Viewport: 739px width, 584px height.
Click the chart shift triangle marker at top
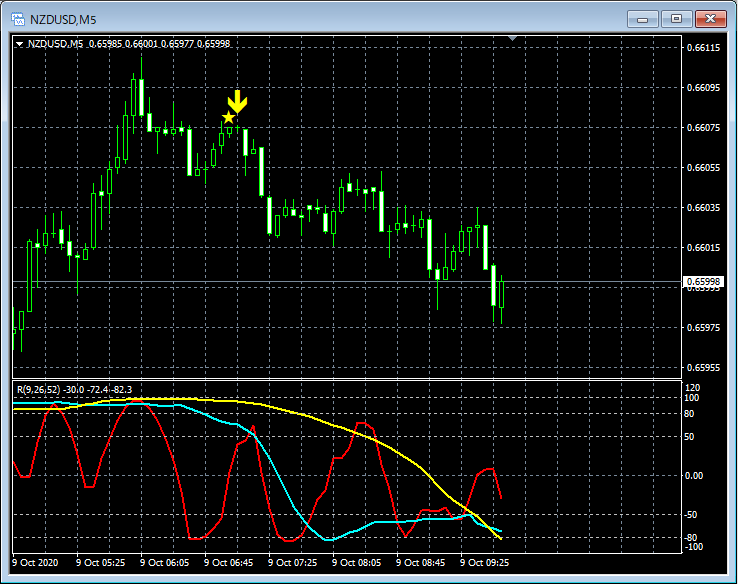point(512,38)
